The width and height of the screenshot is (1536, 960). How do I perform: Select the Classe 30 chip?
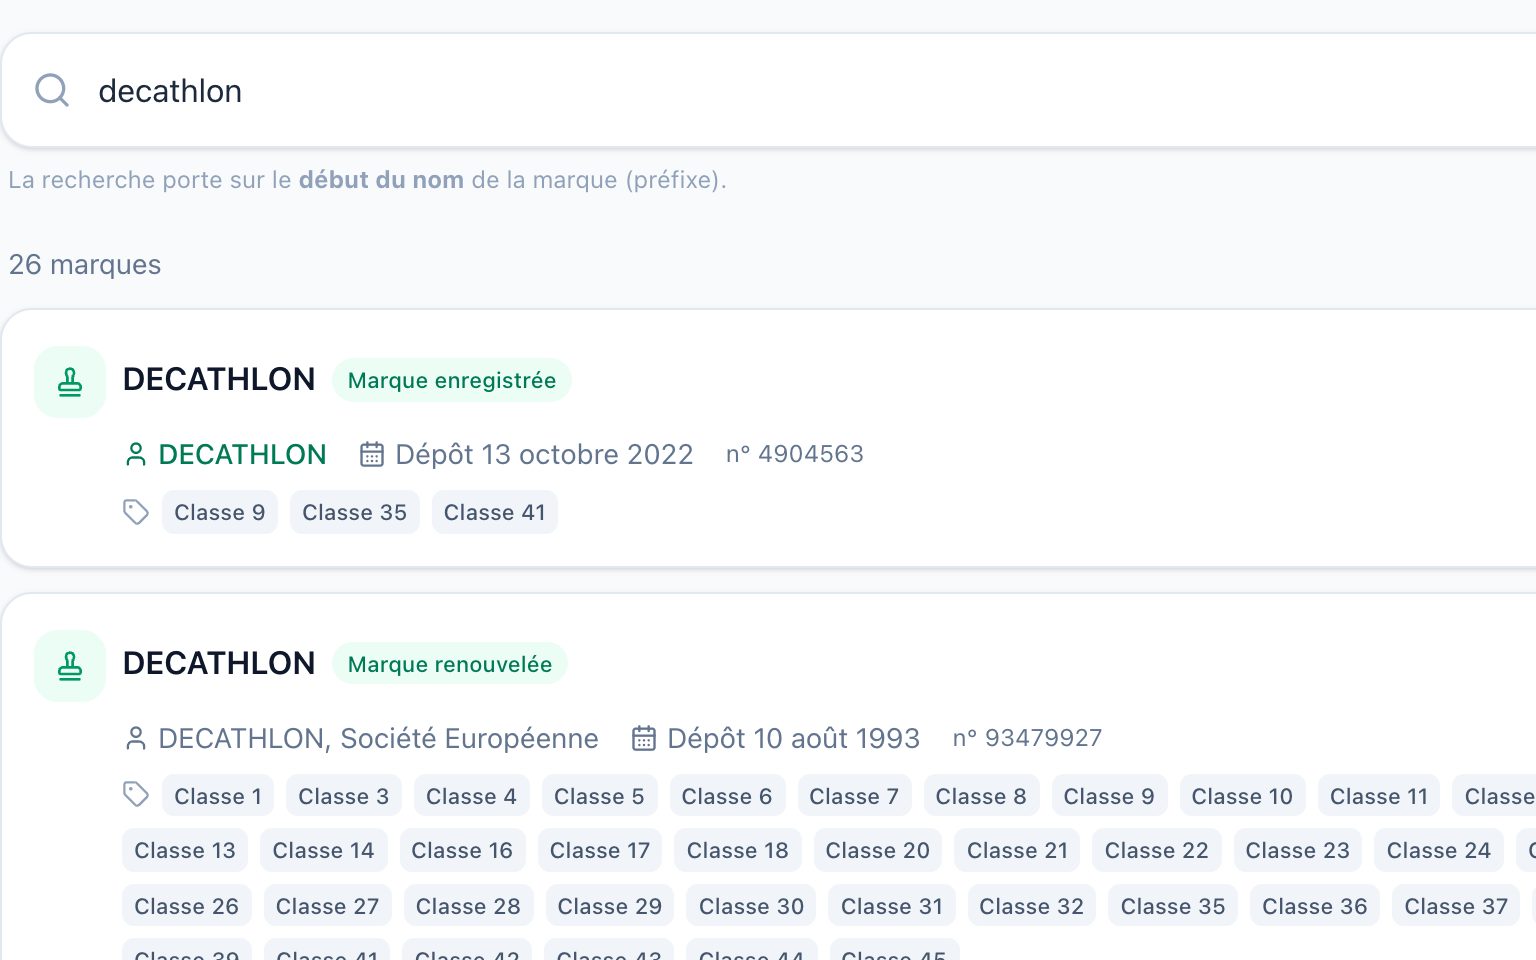(752, 906)
